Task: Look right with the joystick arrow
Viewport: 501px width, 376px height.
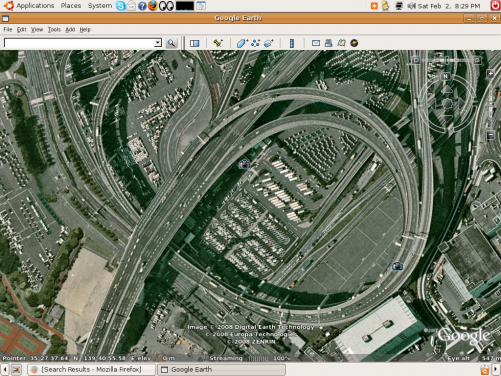Action: click(x=461, y=103)
